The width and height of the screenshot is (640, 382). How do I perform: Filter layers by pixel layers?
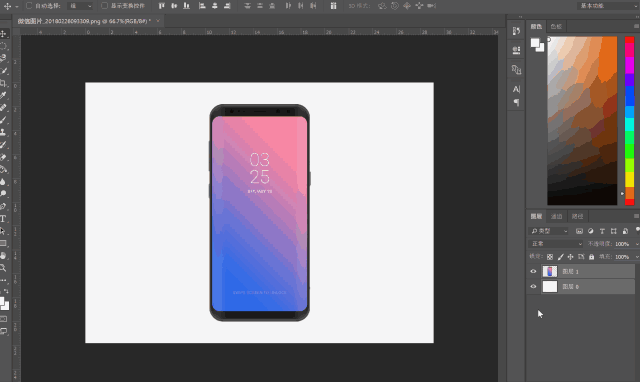tap(579, 231)
